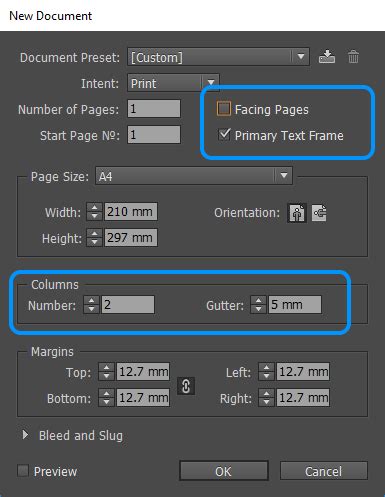This screenshot has width=385, height=497.
Task: Uncheck the Primary Text Frame checkbox
Action: point(224,135)
